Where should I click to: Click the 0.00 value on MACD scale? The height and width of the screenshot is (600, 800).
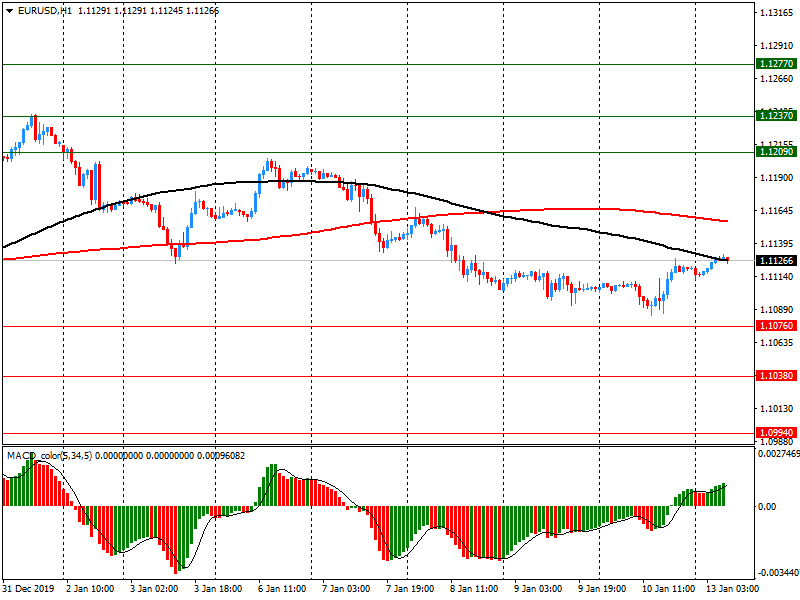tap(766, 507)
